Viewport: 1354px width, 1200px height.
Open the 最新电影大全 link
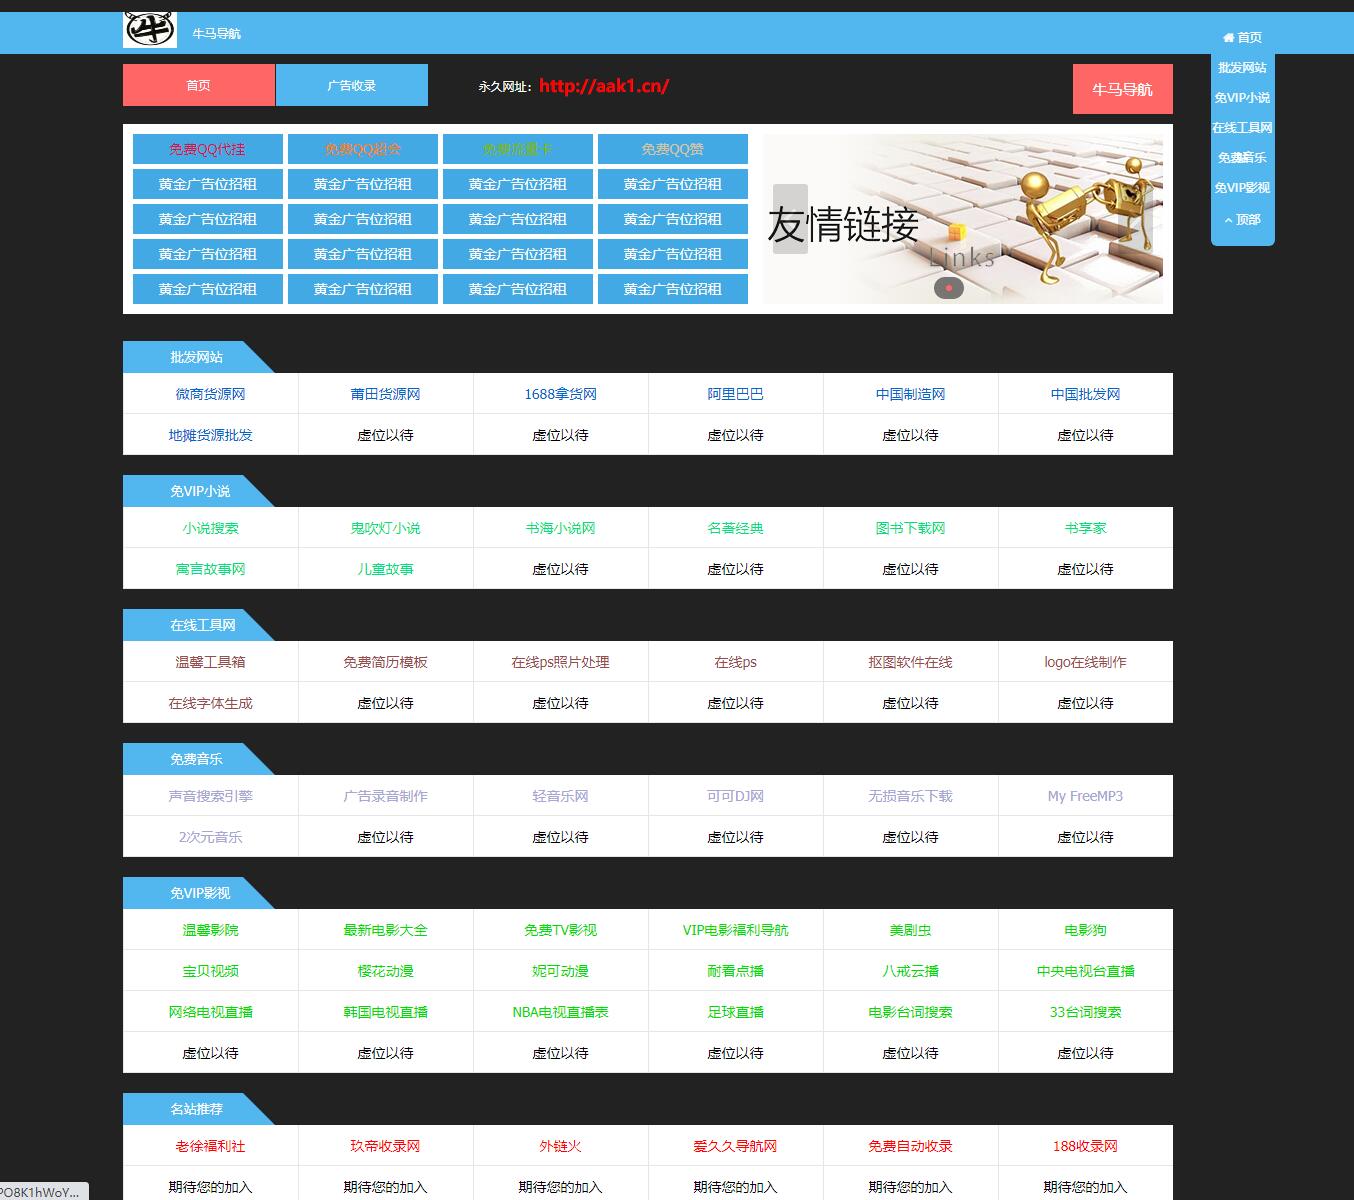point(385,930)
